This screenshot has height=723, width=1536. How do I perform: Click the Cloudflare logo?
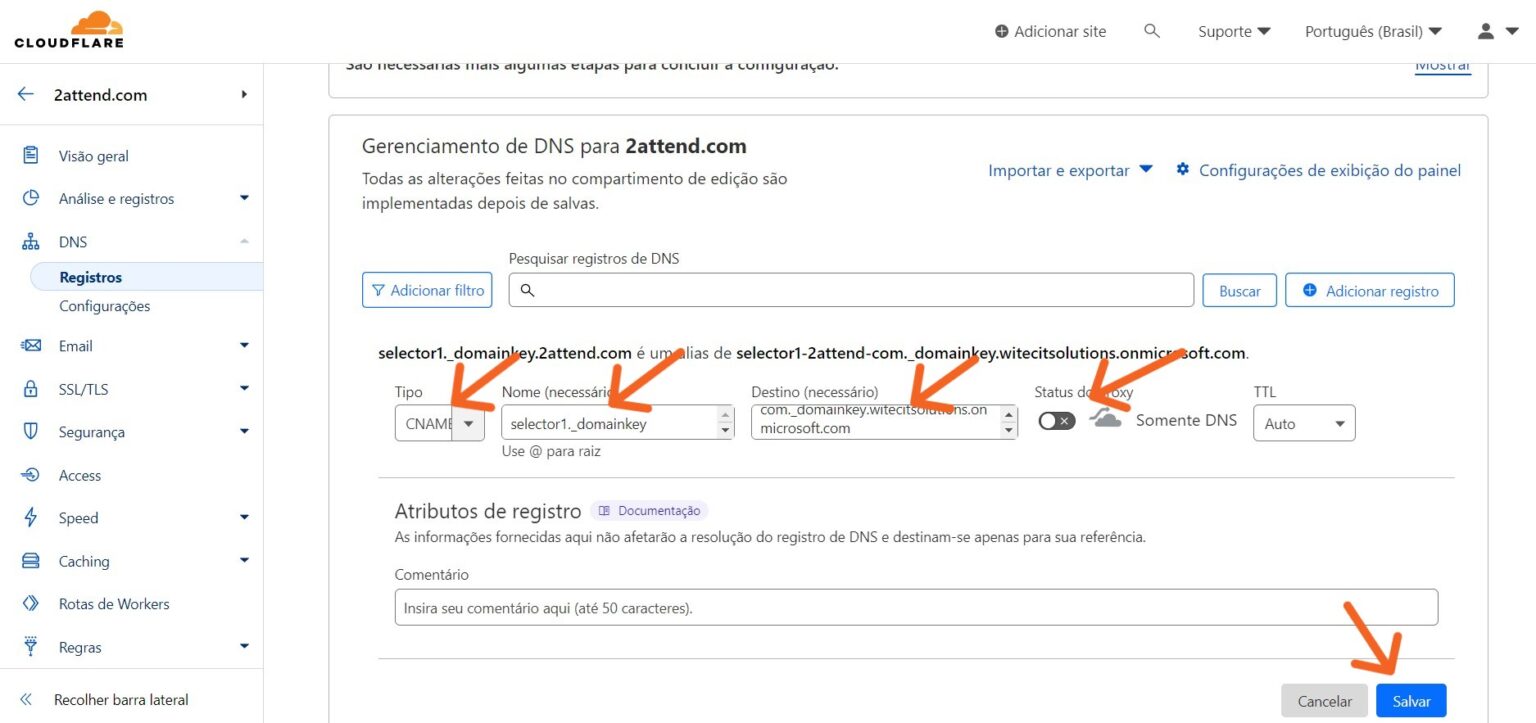click(68, 29)
